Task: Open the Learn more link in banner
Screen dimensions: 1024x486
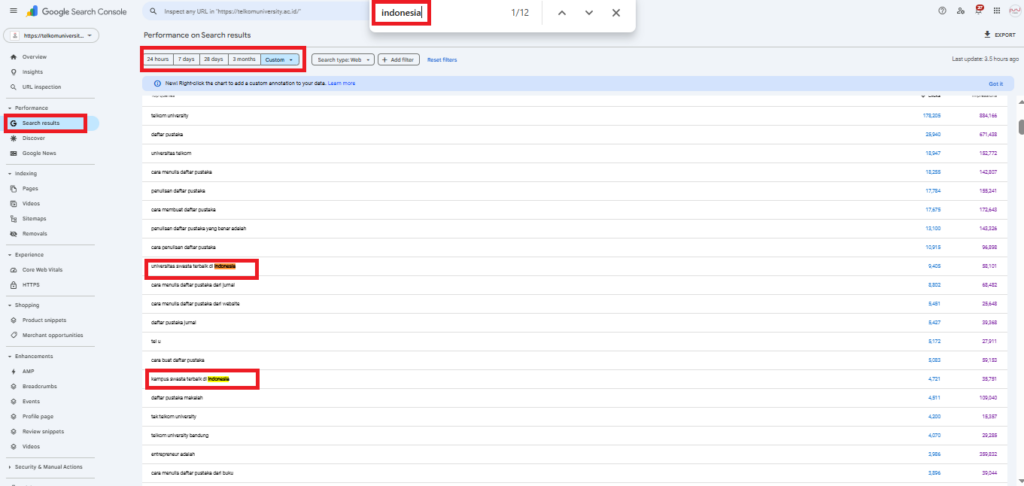Action: pos(342,84)
